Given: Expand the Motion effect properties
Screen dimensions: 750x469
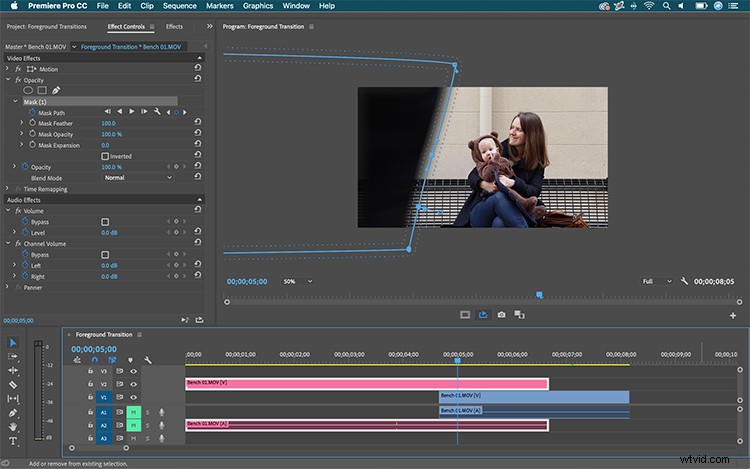Looking at the screenshot, I should coord(7,69).
